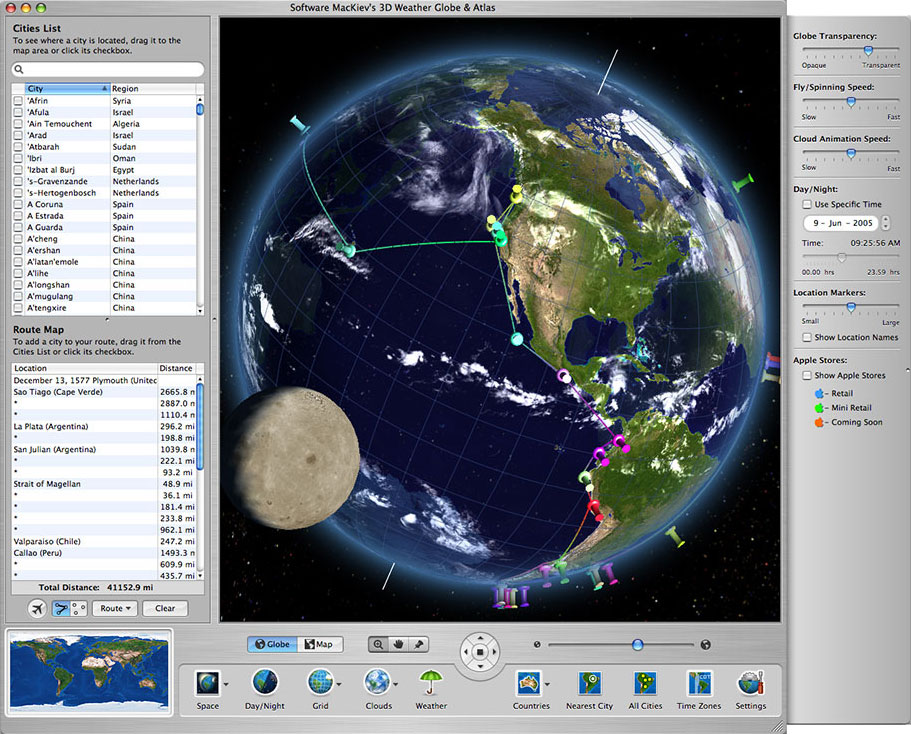The width and height of the screenshot is (911, 734).
Task: Click the down arrow on navigation pad
Action: pos(480,666)
